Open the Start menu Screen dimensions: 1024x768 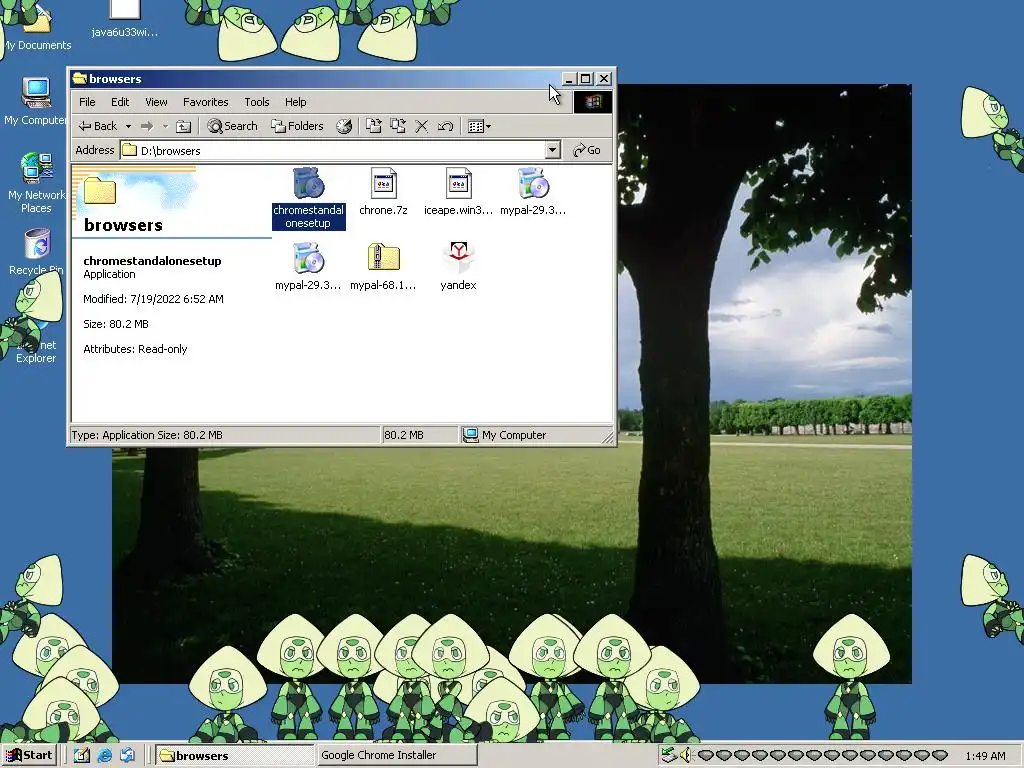(29, 755)
